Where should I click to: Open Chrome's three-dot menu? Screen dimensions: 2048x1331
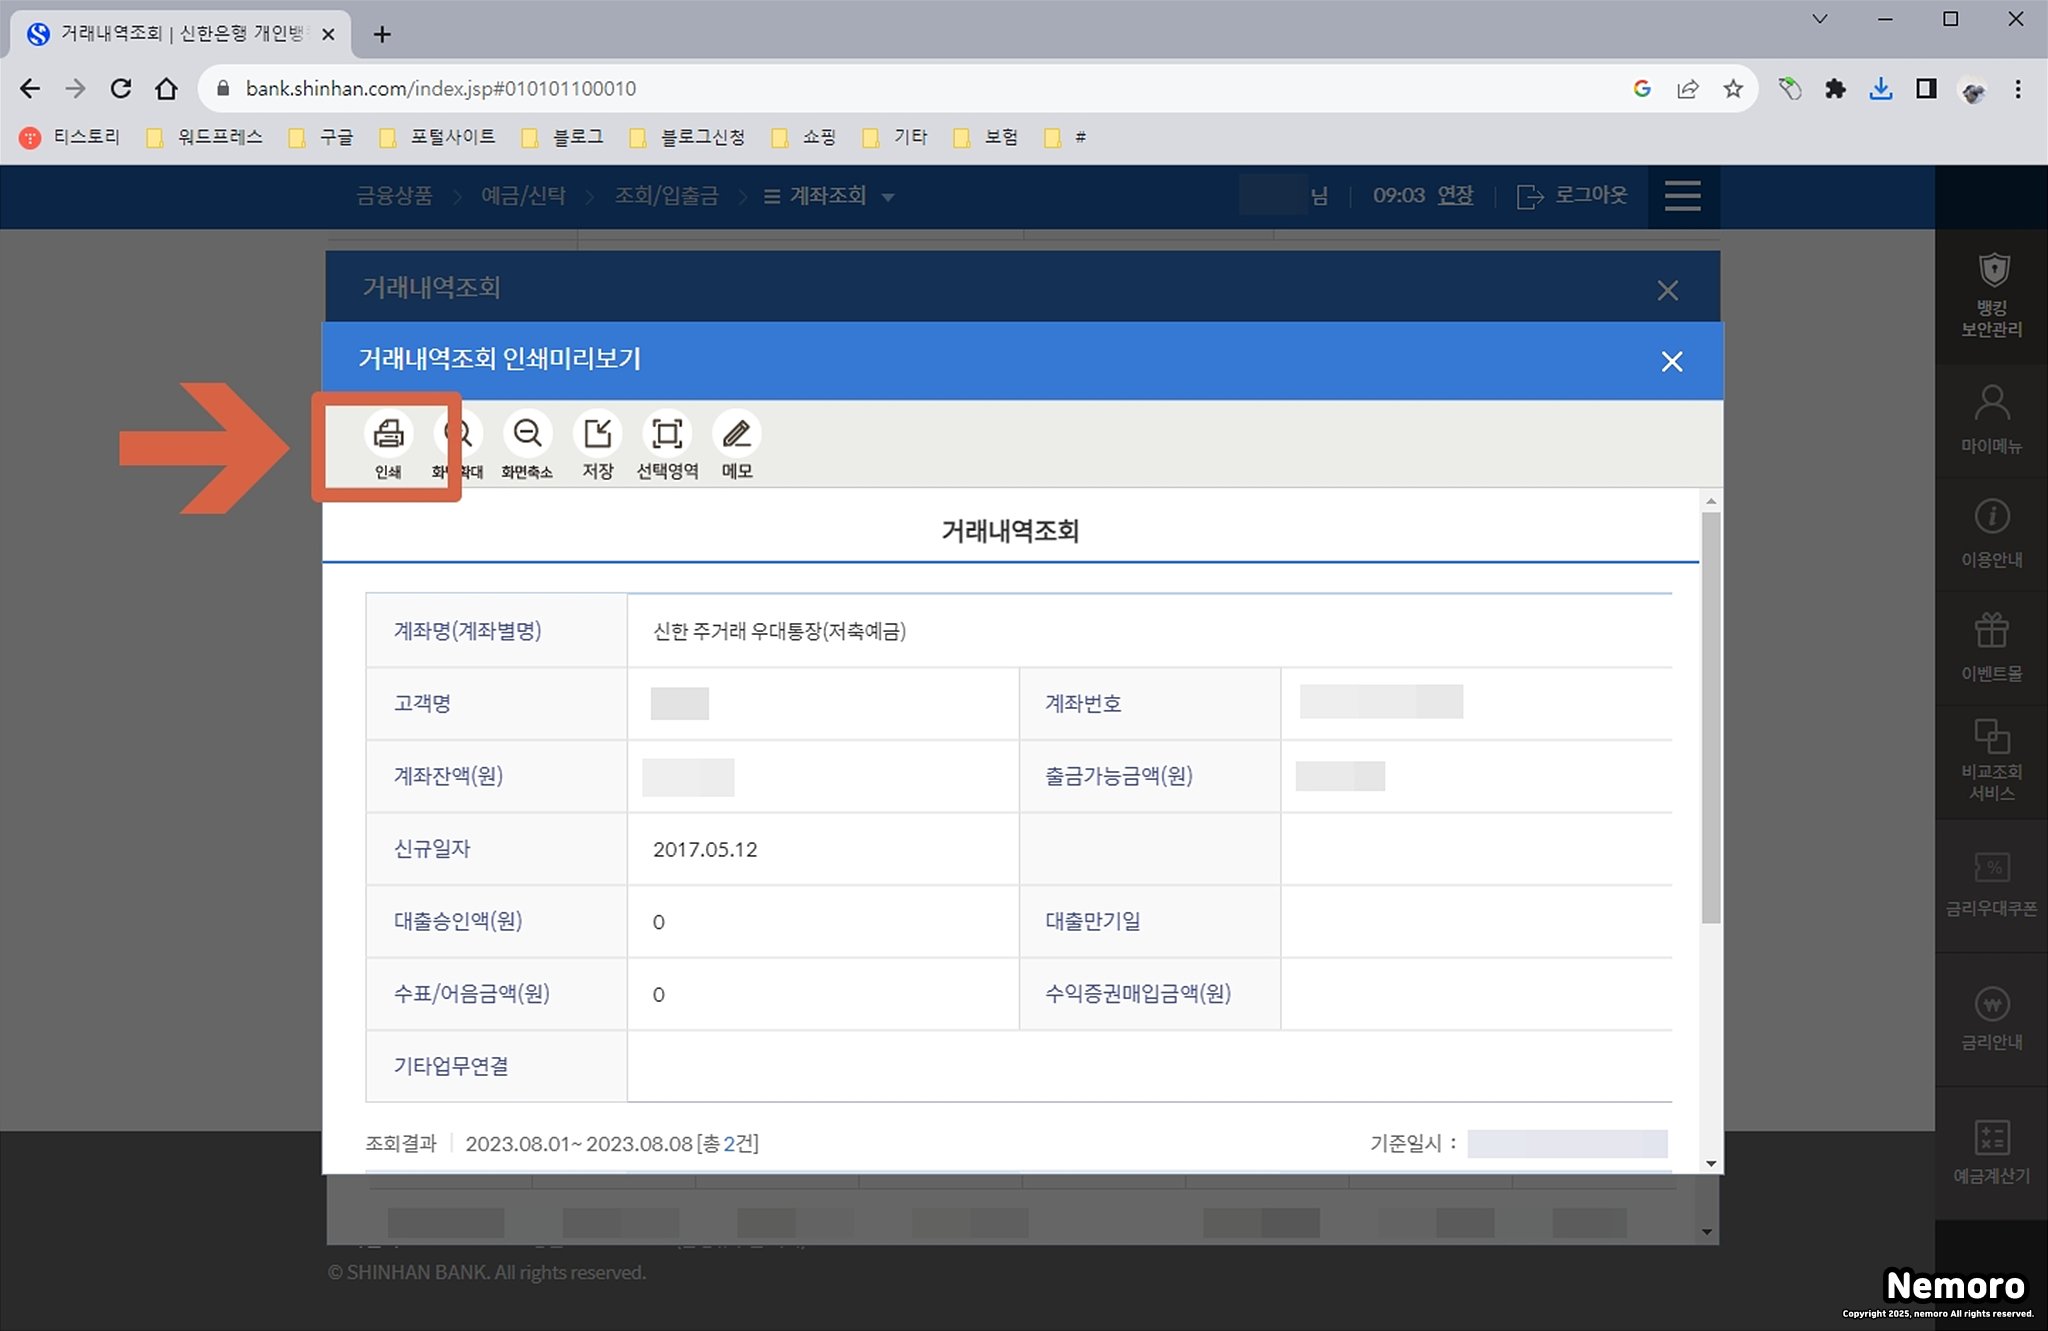2018,89
